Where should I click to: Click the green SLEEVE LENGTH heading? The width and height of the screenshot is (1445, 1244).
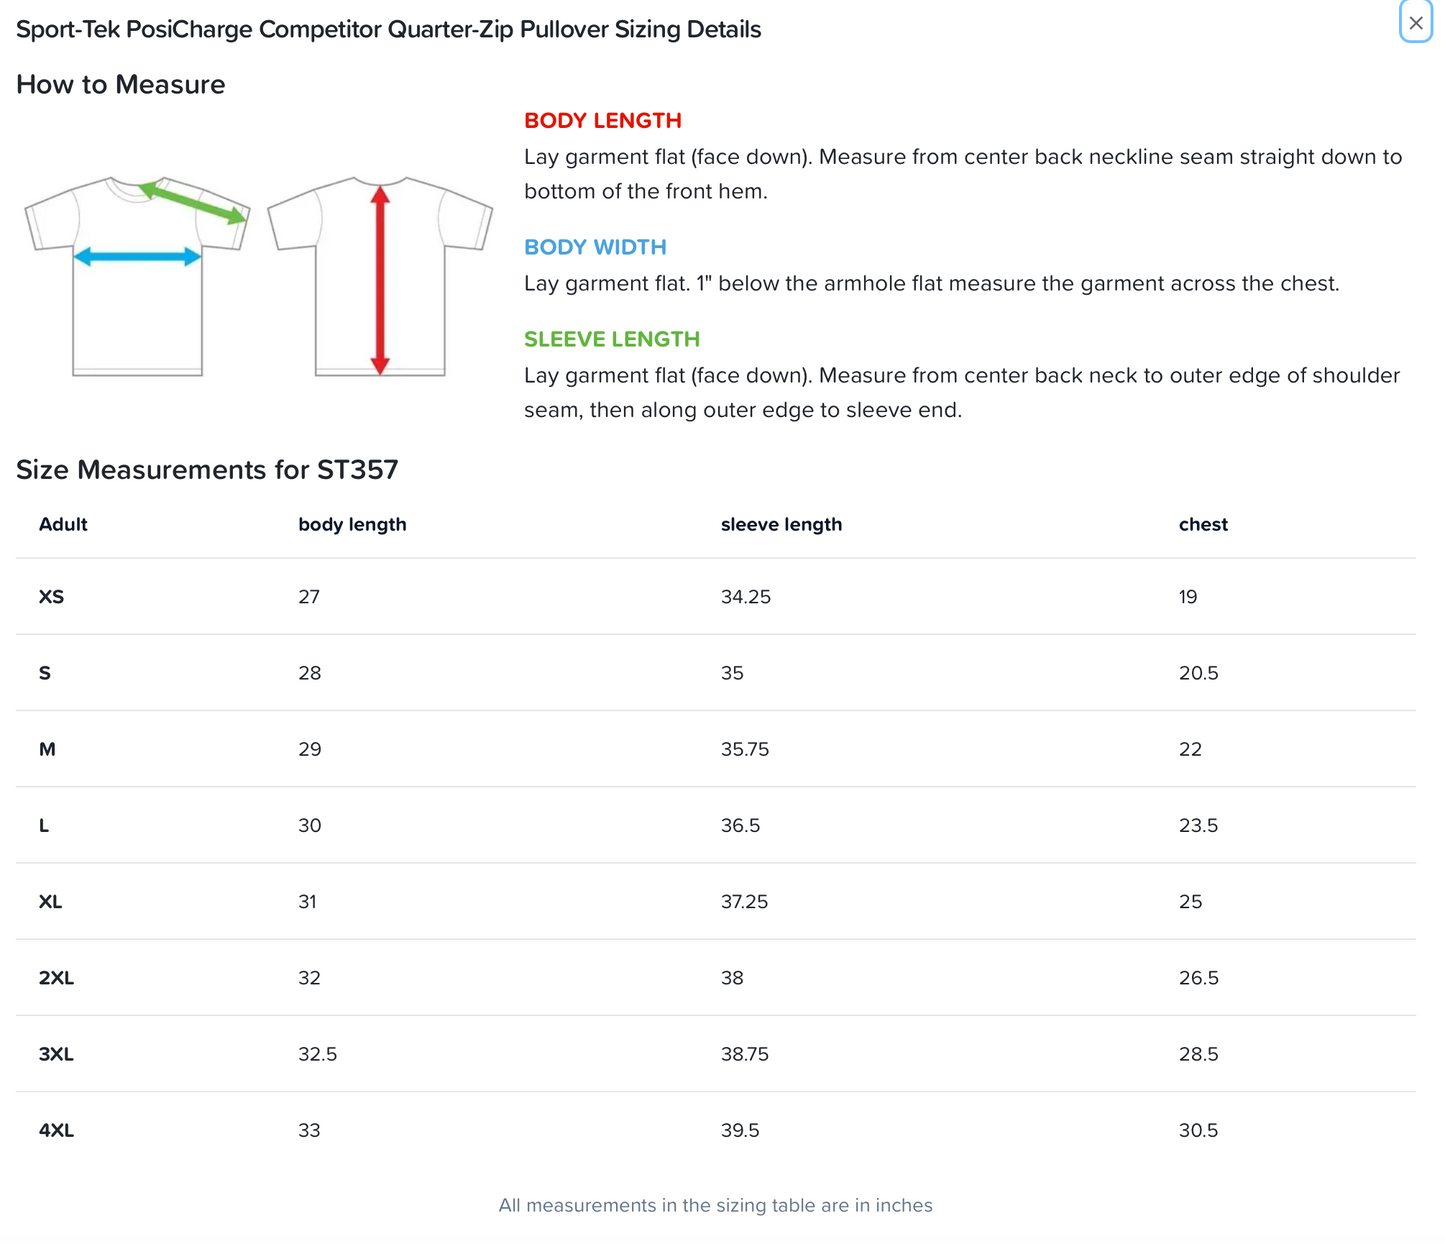tap(611, 339)
